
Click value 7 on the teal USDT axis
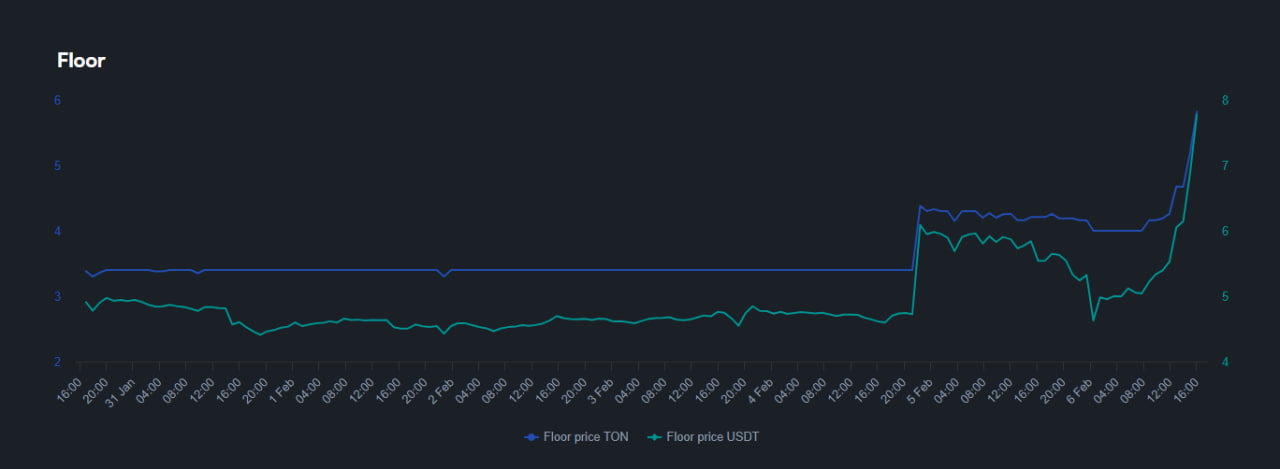pos(1224,165)
